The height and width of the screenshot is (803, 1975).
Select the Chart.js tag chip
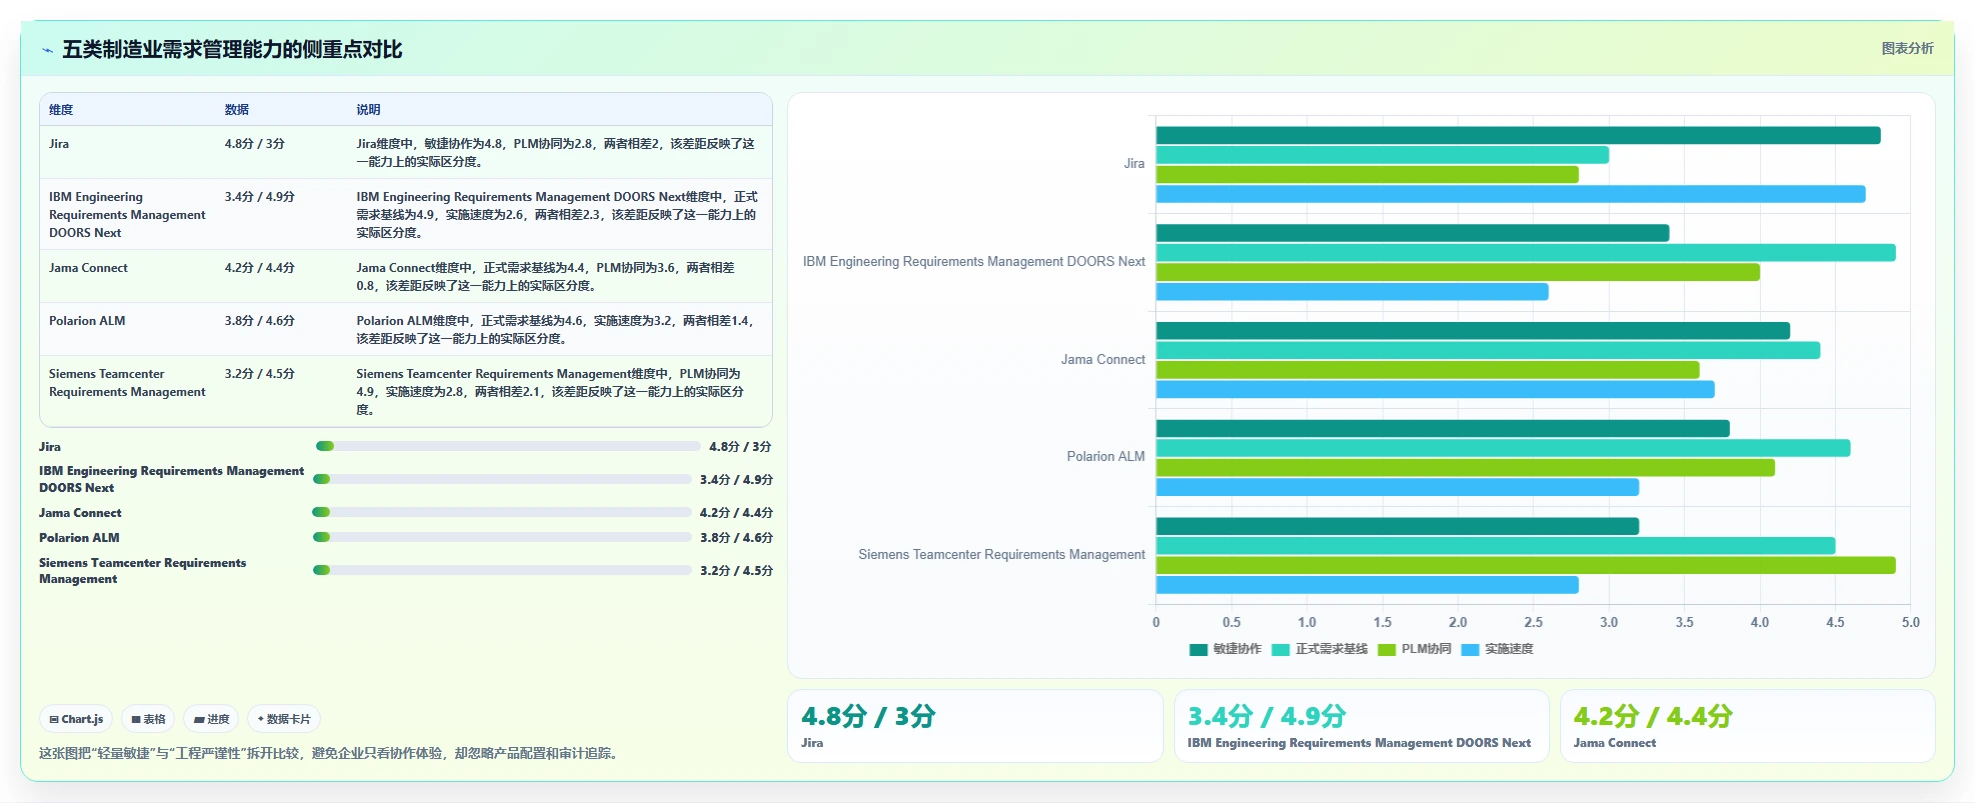point(76,719)
